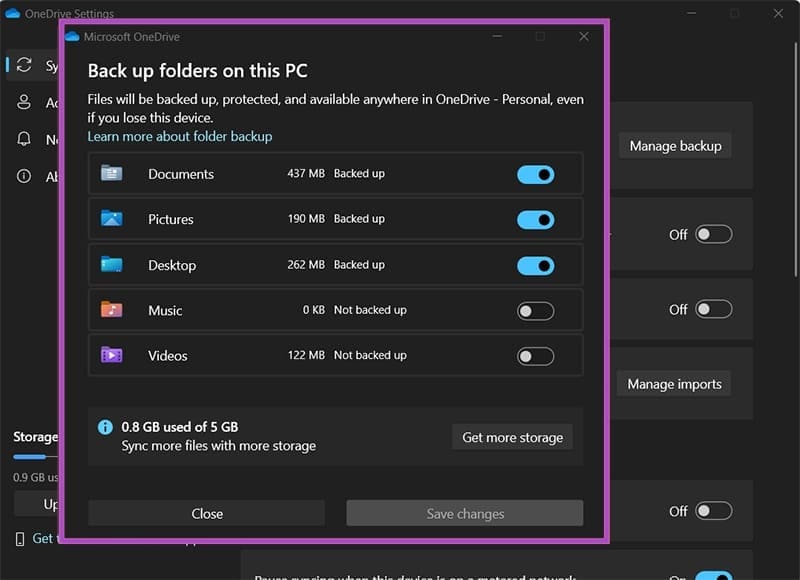This screenshot has width=800, height=580.
Task: Enable backup for the Music folder
Action: click(536, 310)
